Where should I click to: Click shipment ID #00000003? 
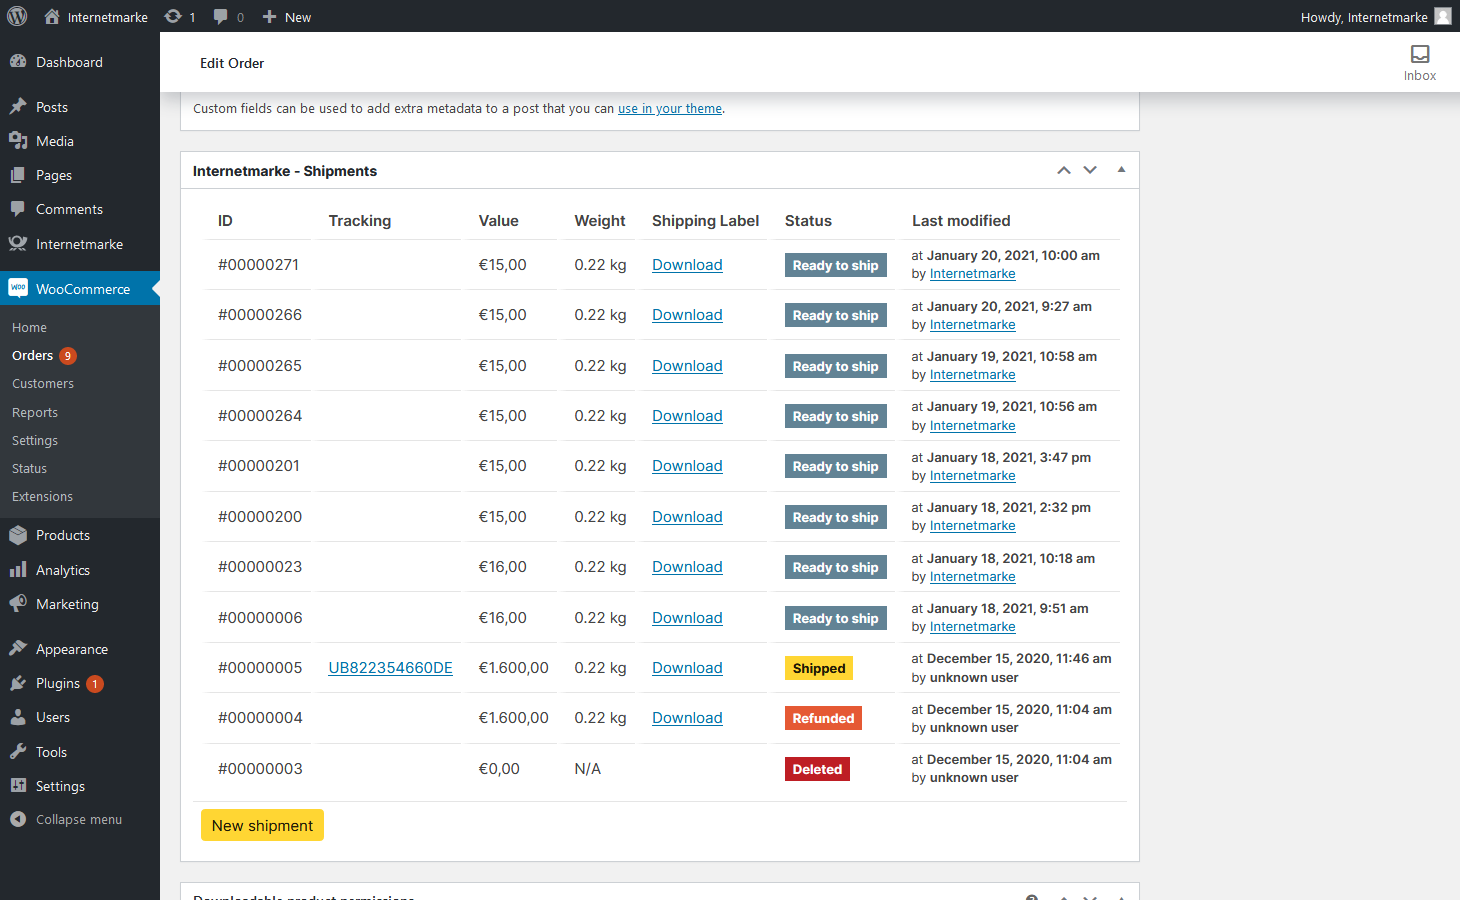[x=260, y=769]
